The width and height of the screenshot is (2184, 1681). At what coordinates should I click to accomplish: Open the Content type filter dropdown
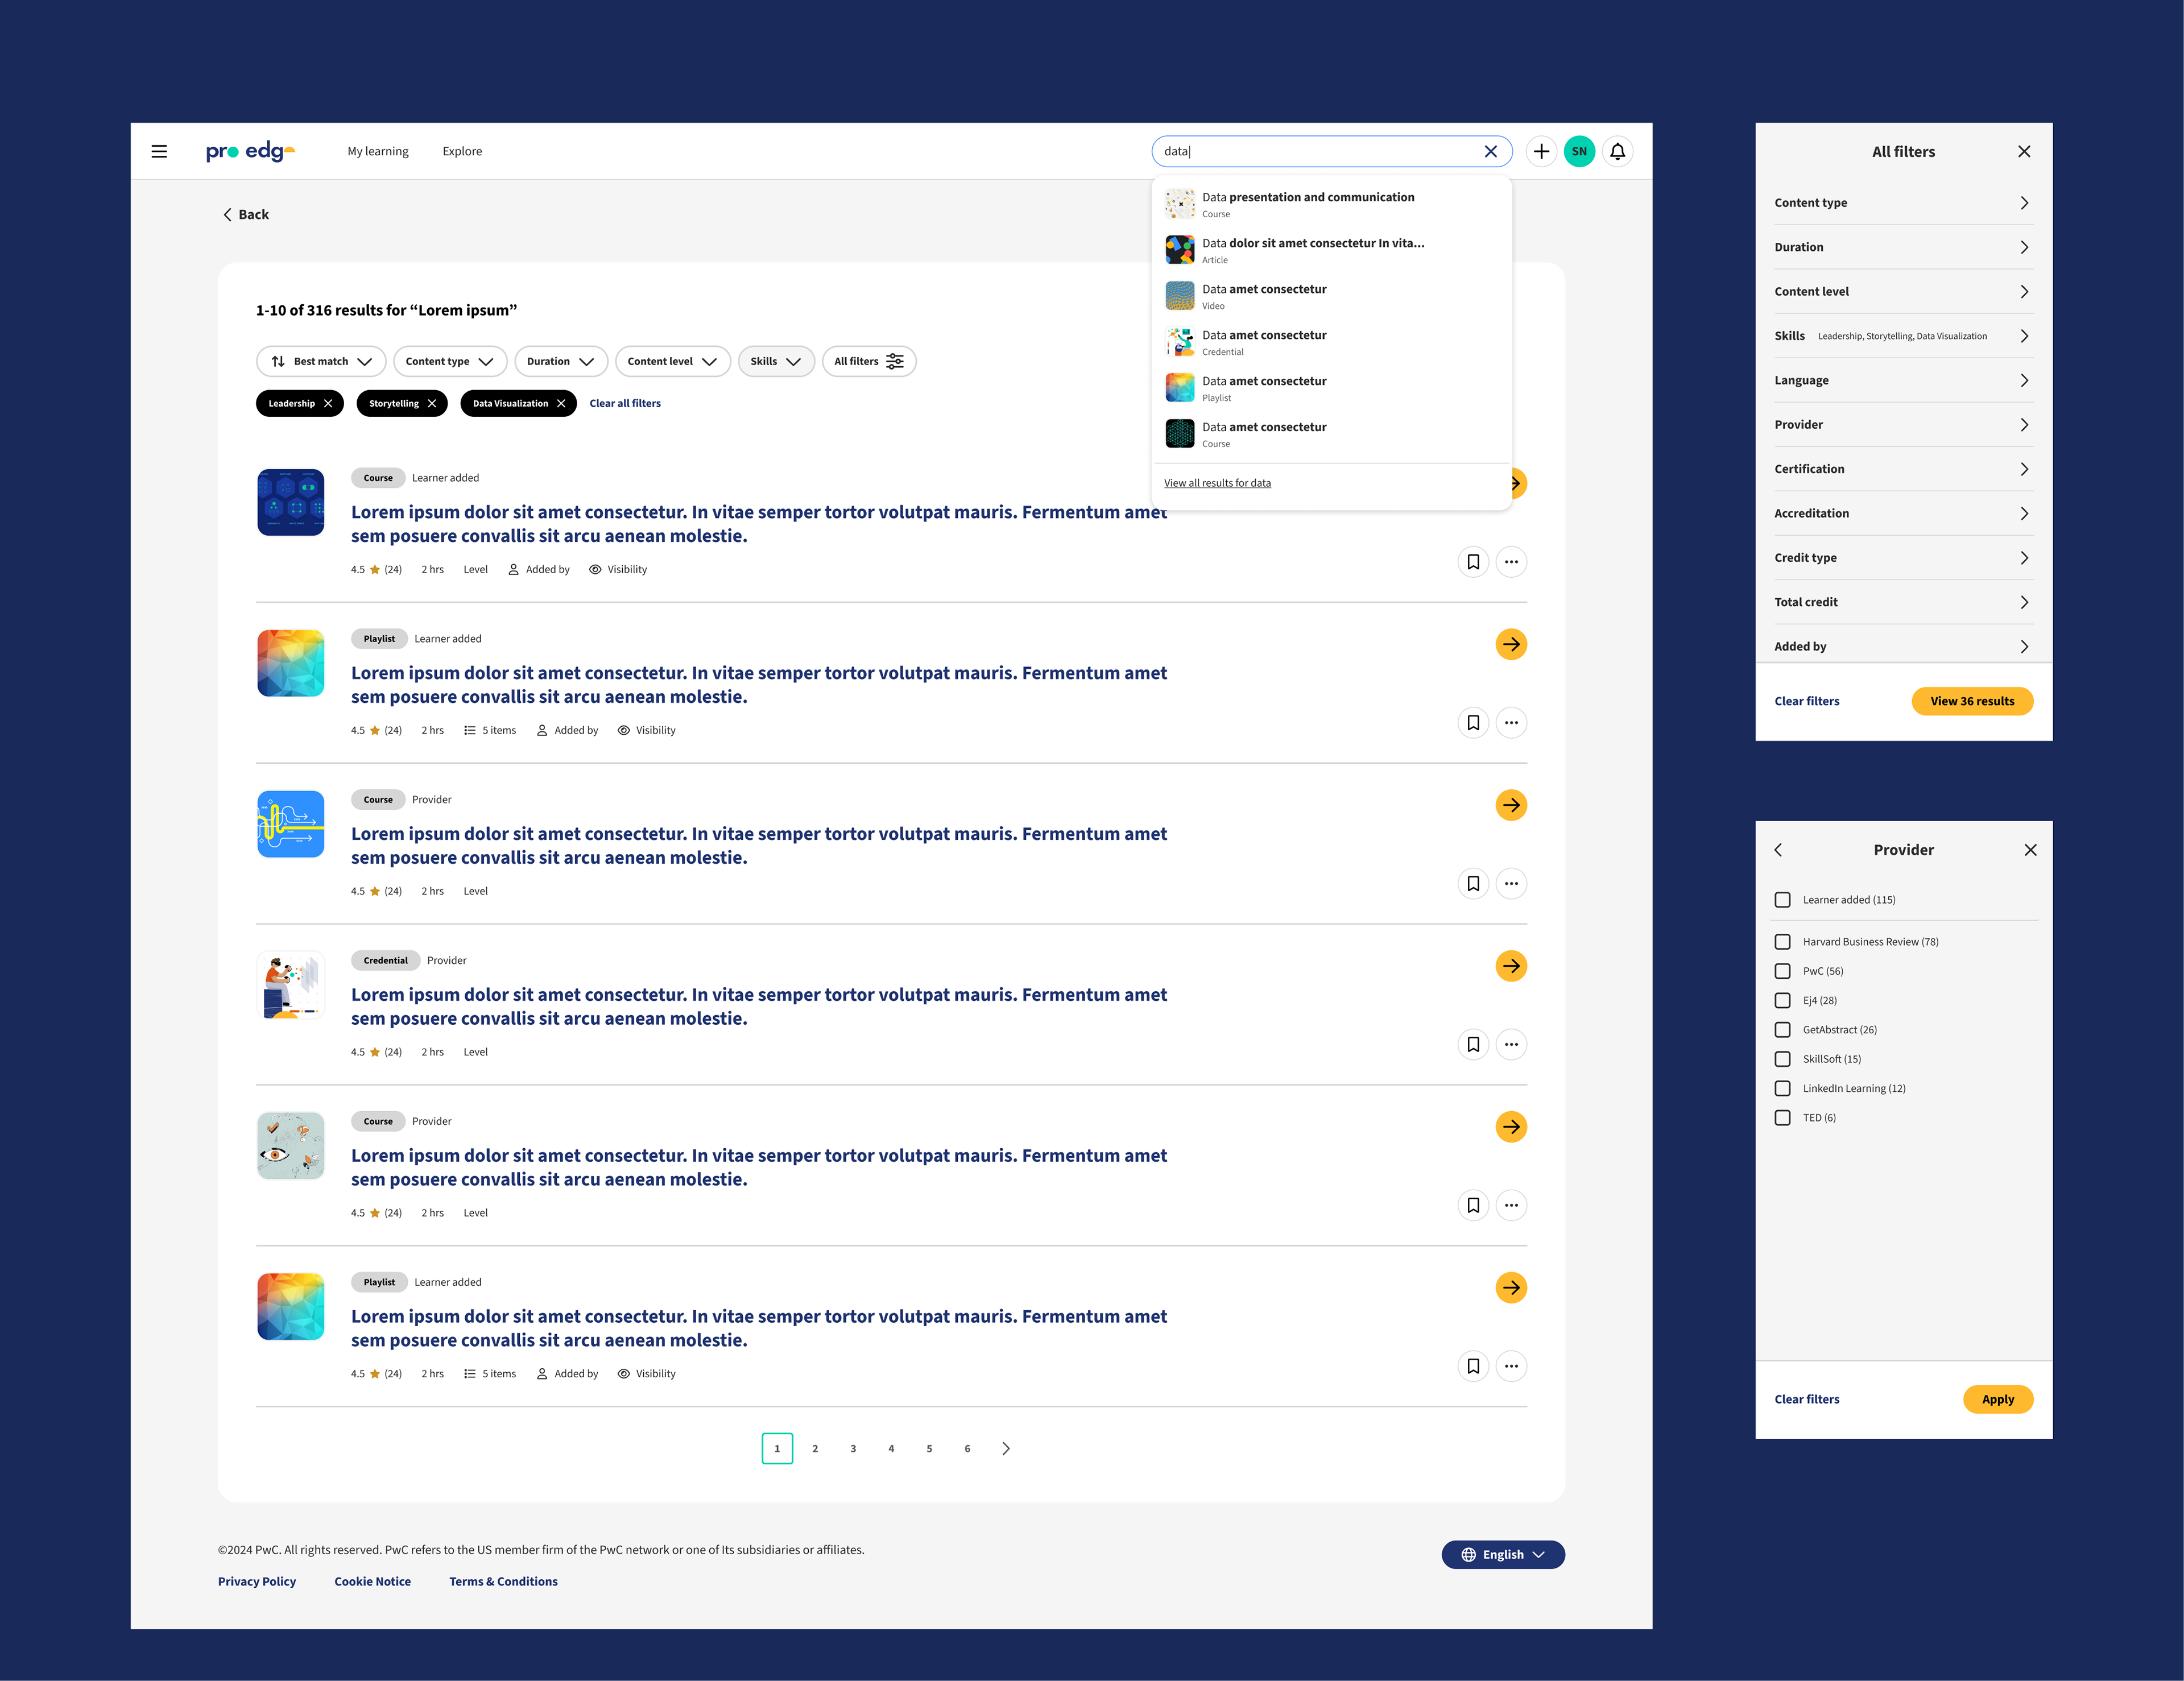coord(449,362)
